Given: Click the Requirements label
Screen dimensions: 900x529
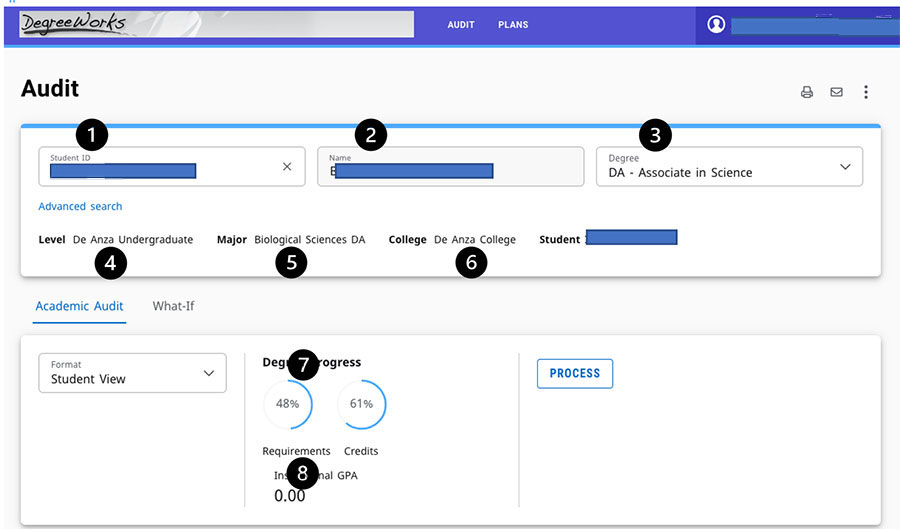Looking at the screenshot, I should click(x=296, y=451).
